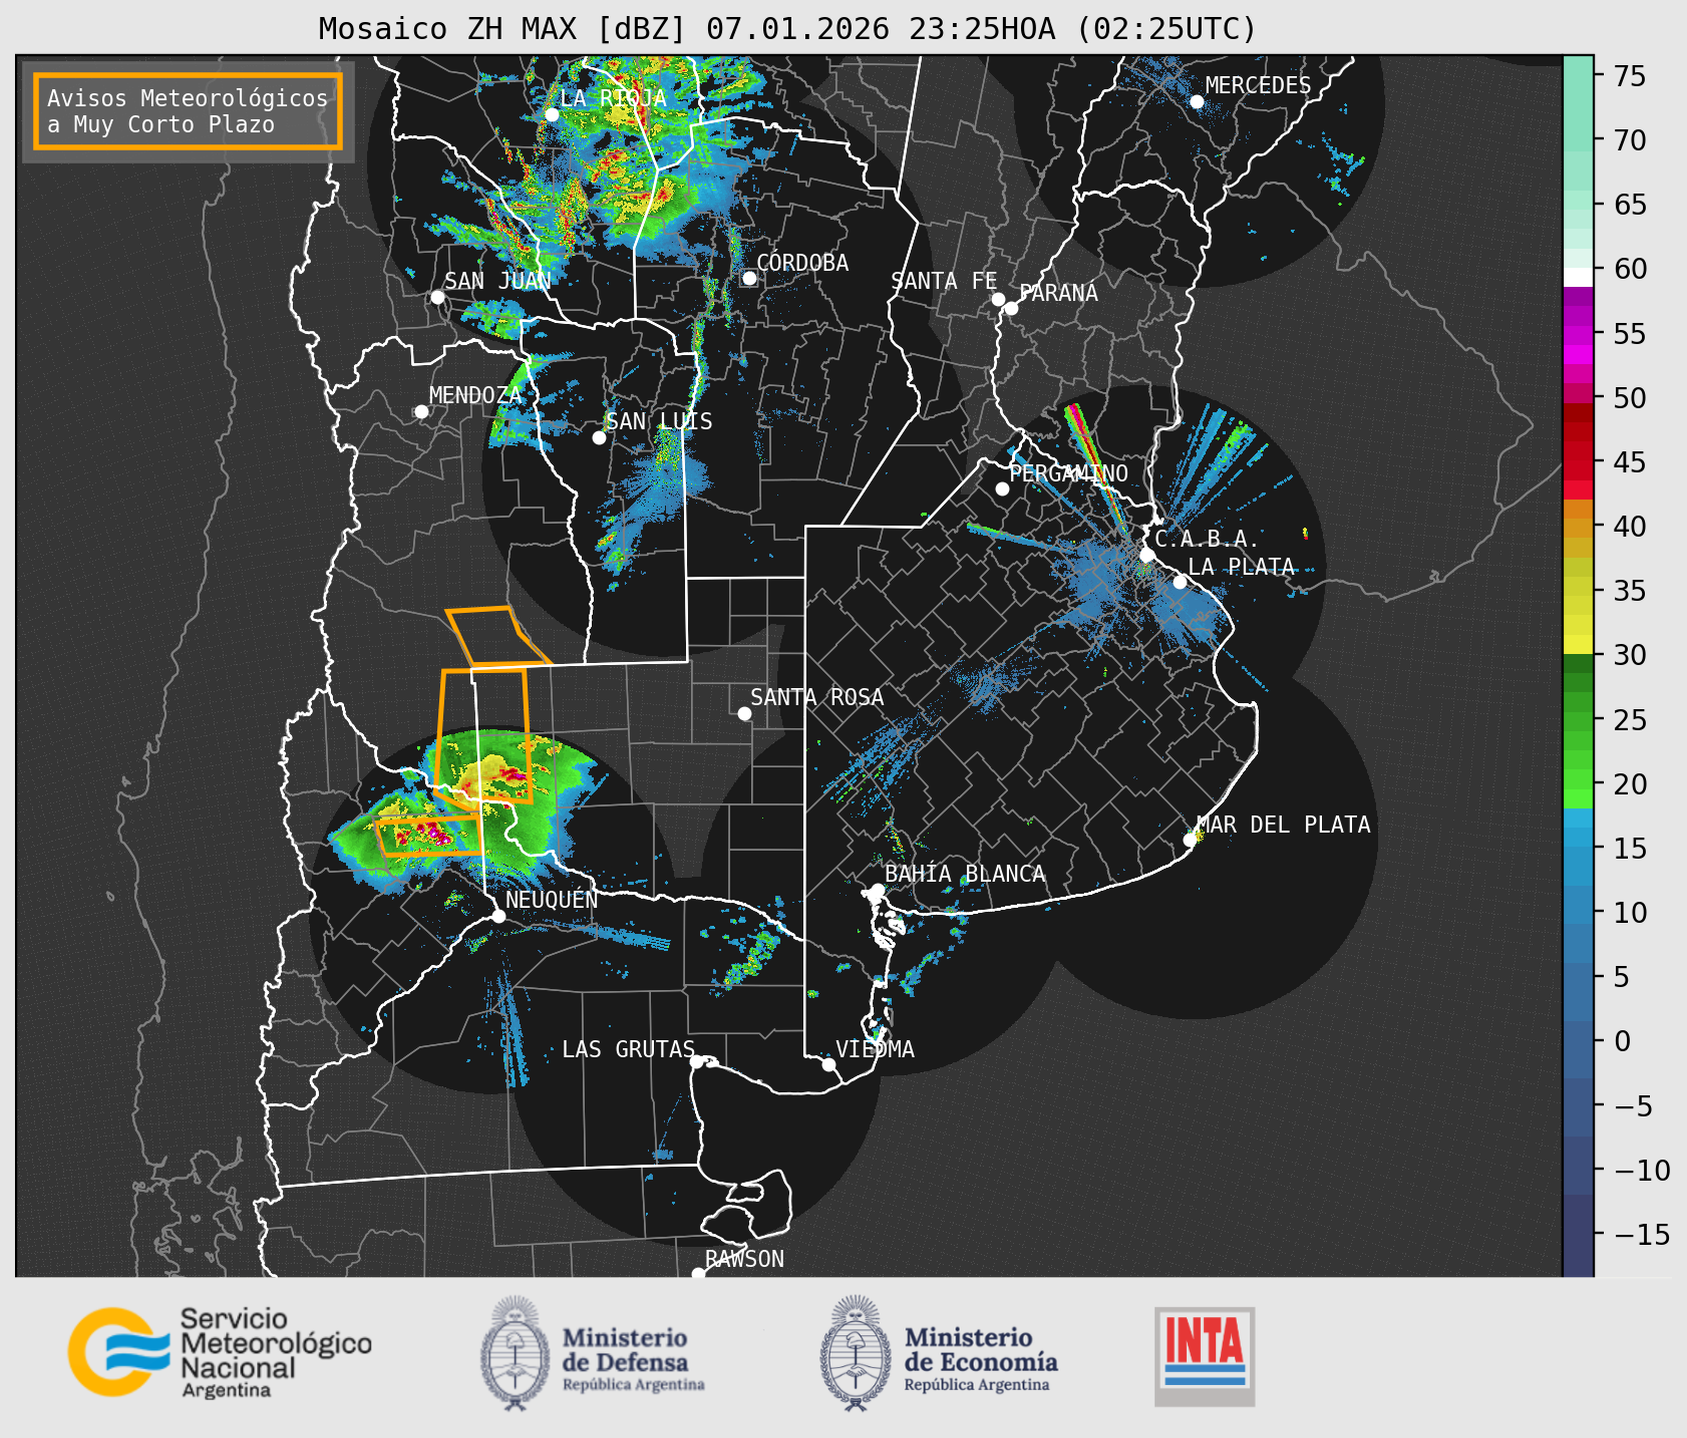Click the 75 dBZ color on the scale

pos(1578,76)
